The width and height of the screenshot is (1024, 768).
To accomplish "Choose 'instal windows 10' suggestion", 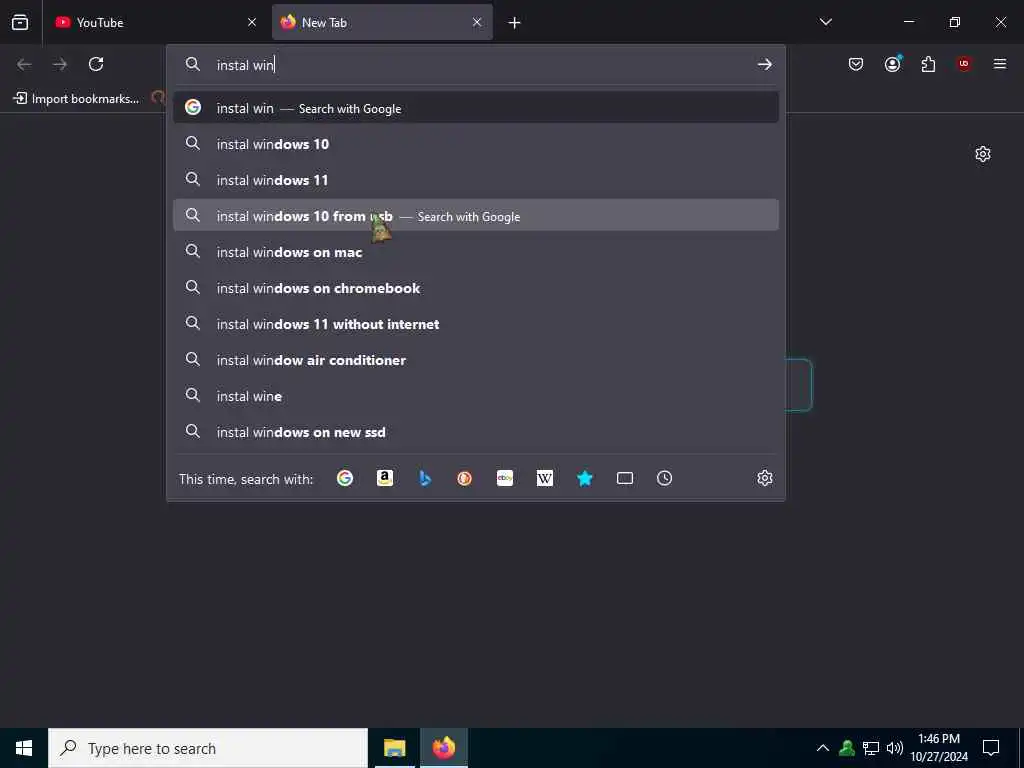I will pos(475,144).
